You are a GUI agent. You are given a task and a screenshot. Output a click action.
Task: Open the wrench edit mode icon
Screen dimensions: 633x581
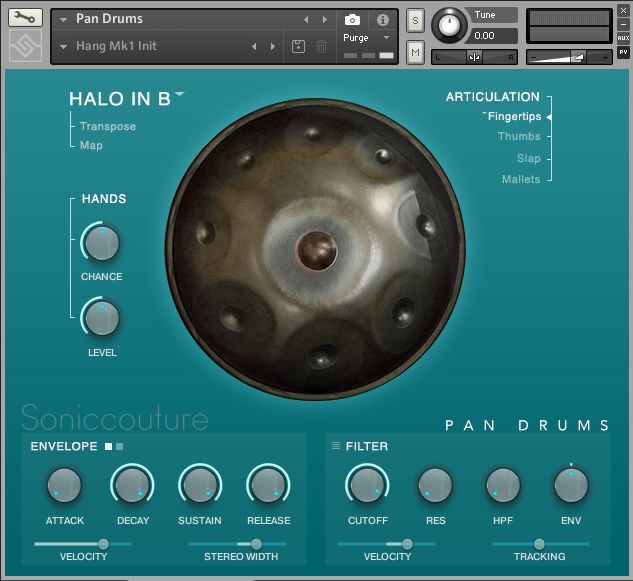(x=25, y=17)
